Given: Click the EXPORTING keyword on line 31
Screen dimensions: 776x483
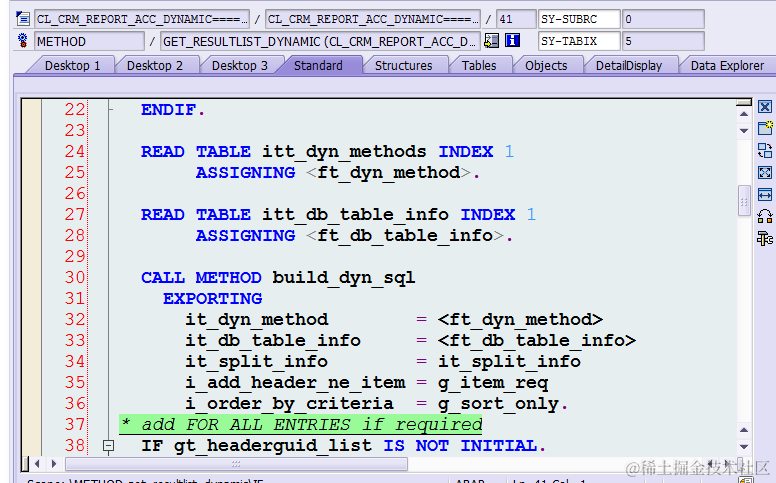Looking at the screenshot, I should [x=212, y=298].
